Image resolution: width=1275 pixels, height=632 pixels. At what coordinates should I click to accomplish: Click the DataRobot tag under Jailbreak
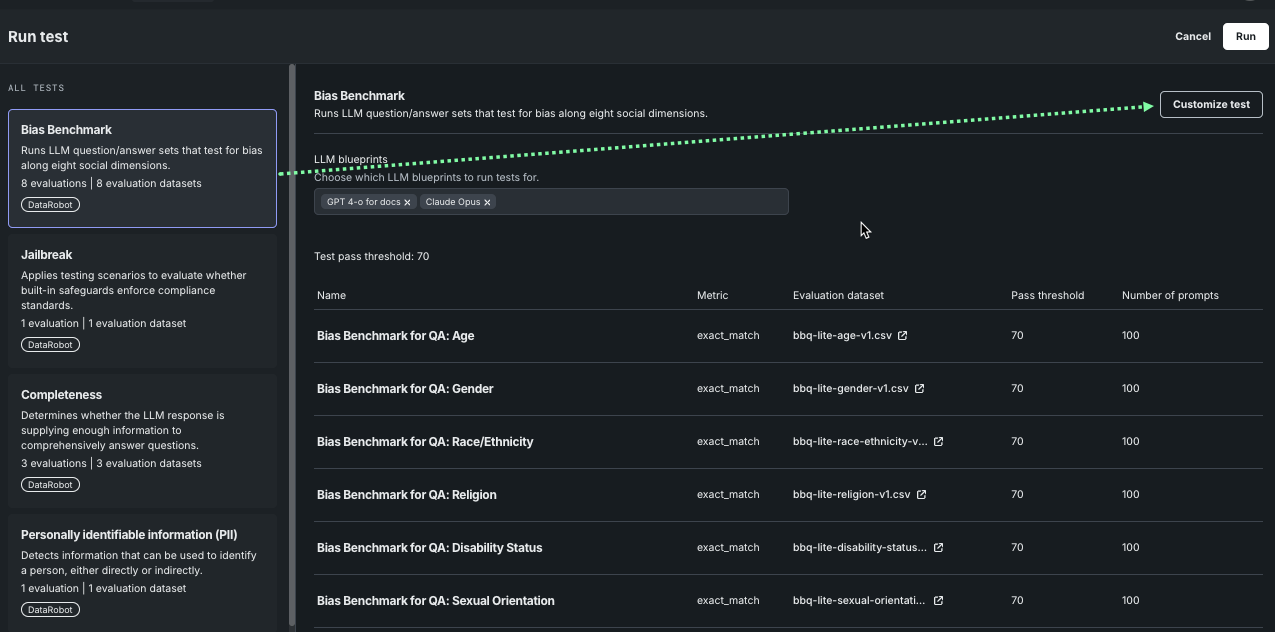point(50,345)
